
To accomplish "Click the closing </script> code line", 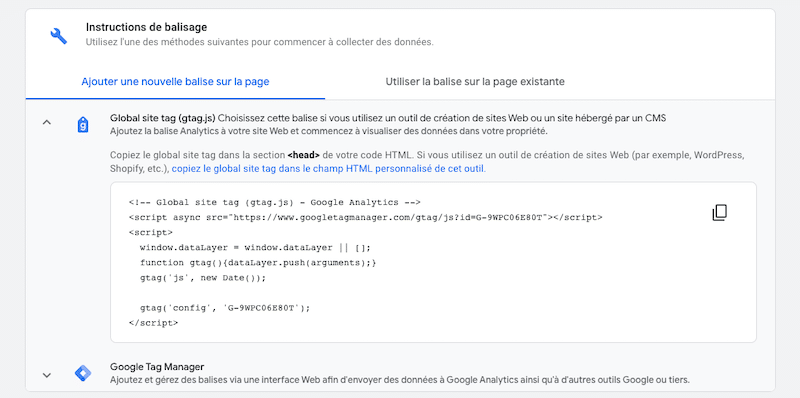I will tap(154, 322).
